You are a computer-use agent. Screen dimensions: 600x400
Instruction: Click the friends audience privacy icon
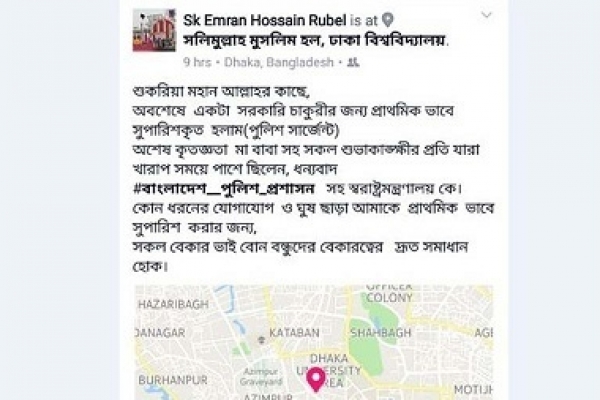[x=353, y=62]
